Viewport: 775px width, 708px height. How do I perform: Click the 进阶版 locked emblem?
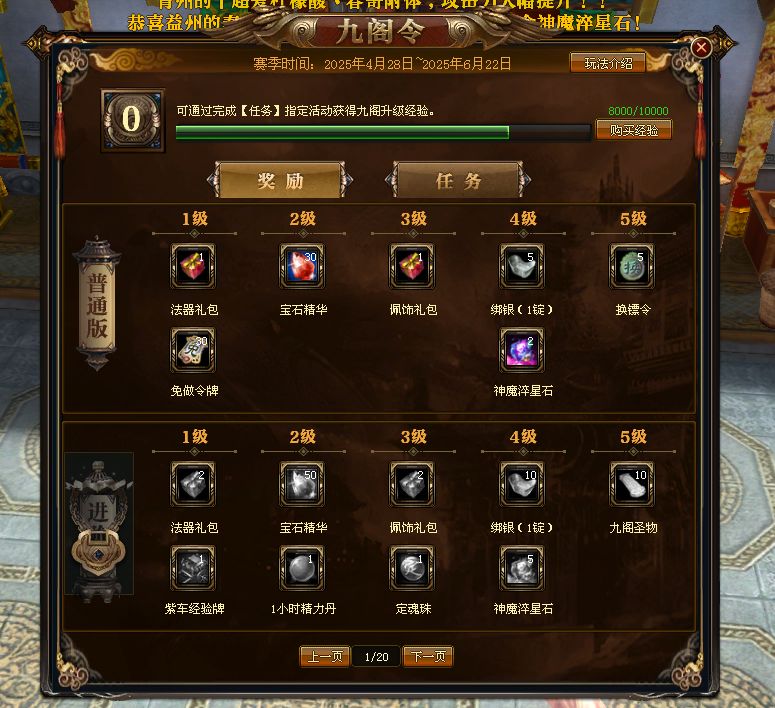coord(99,524)
